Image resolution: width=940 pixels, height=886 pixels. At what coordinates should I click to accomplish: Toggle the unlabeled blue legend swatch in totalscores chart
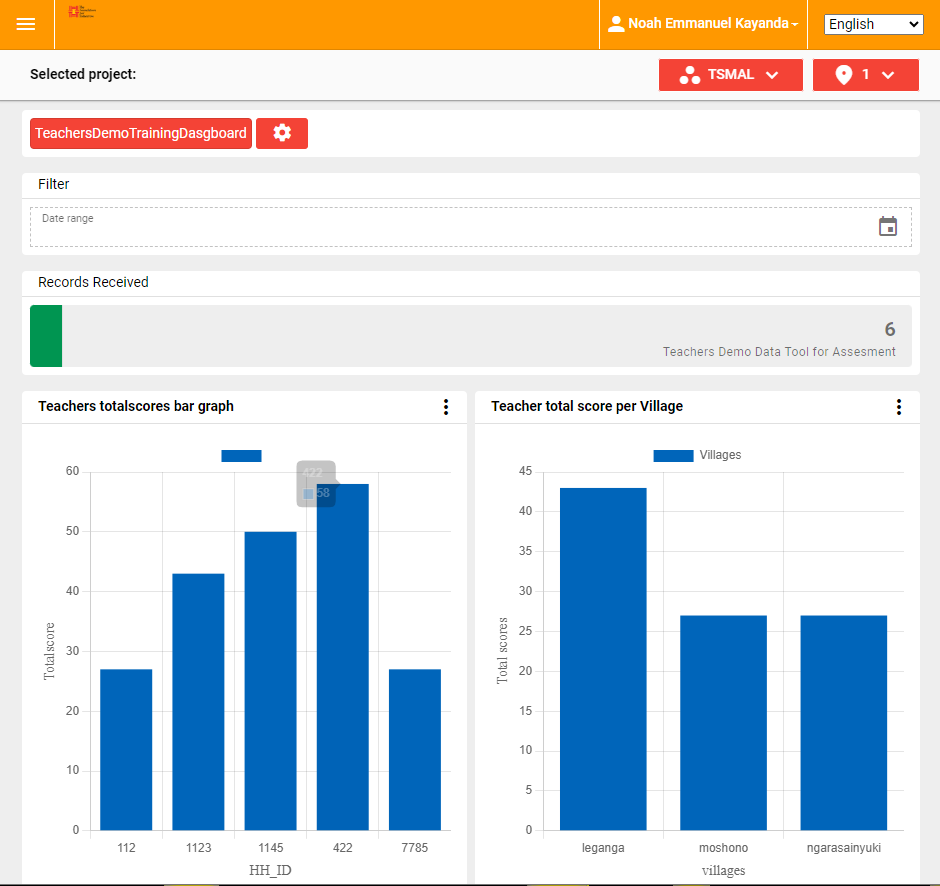click(x=241, y=456)
